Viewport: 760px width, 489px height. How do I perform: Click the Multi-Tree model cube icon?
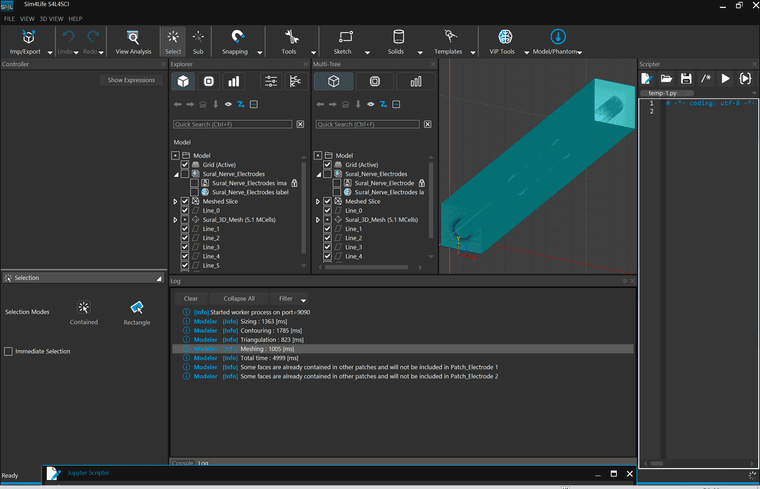(333, 81)
